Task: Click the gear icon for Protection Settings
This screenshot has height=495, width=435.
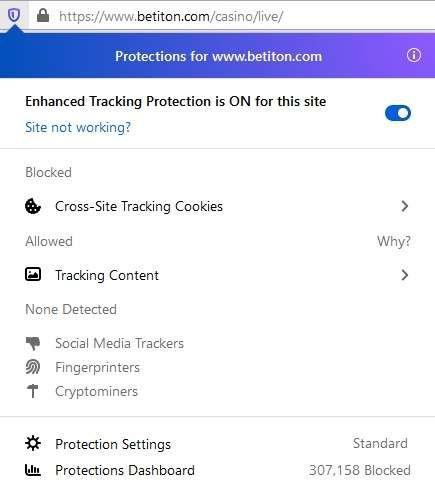Action: click(x=33, y=443)
